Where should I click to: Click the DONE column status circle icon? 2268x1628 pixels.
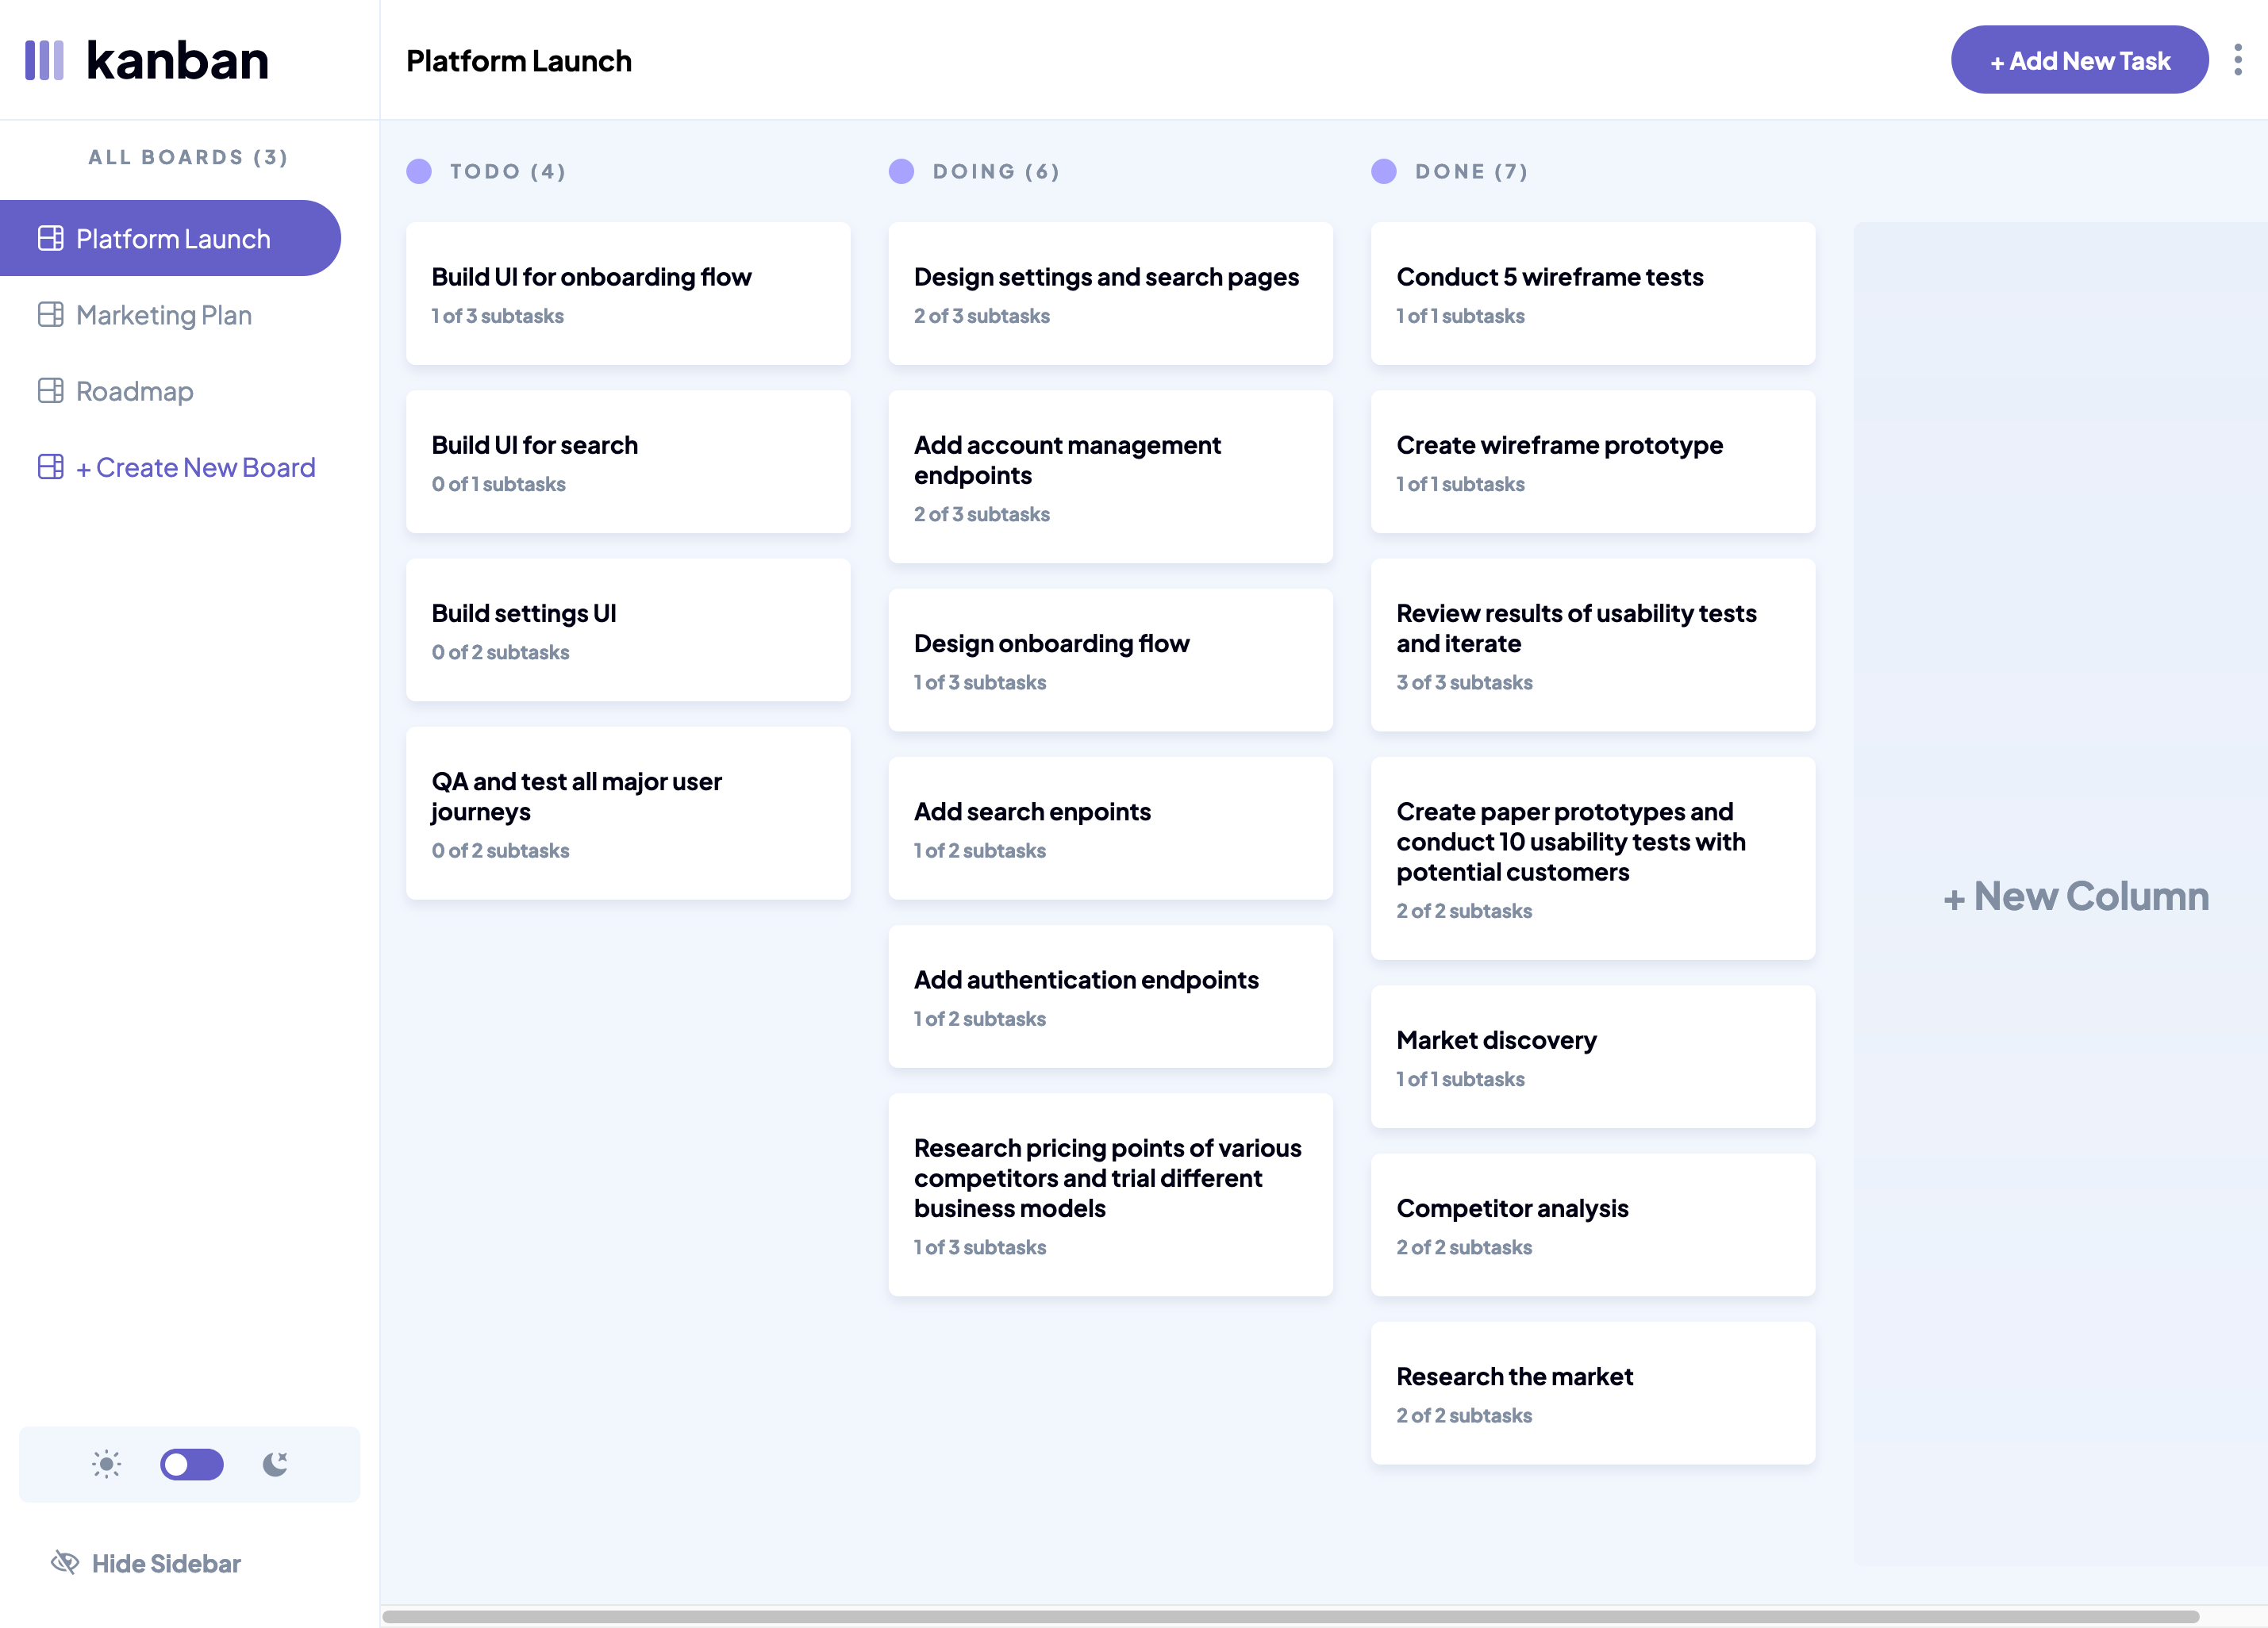pos(1384,171)
